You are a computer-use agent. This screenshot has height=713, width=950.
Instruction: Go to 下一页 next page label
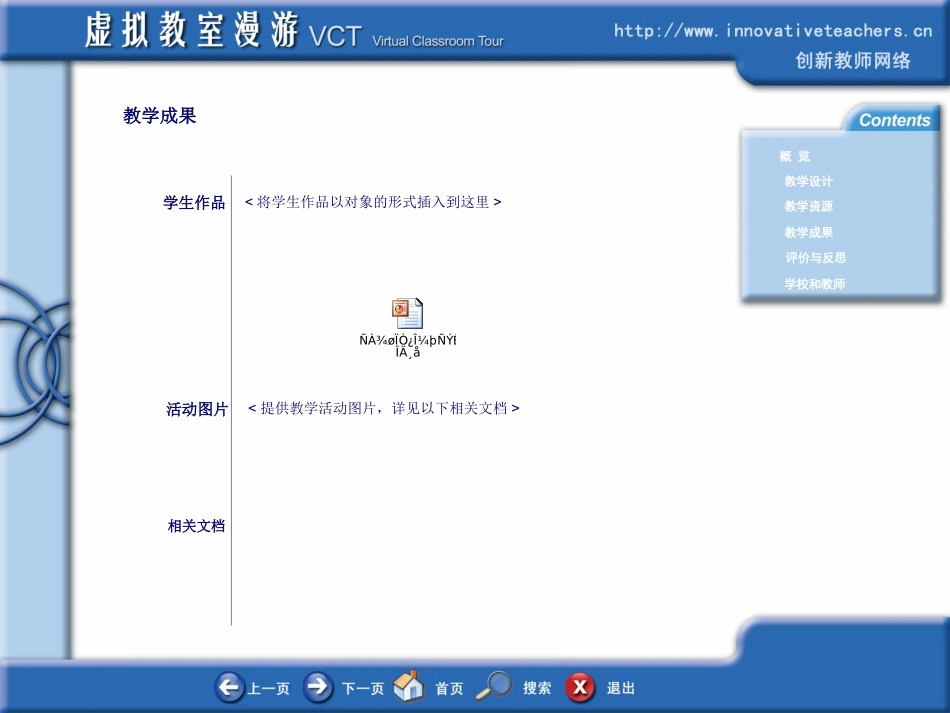coord(363,689)
